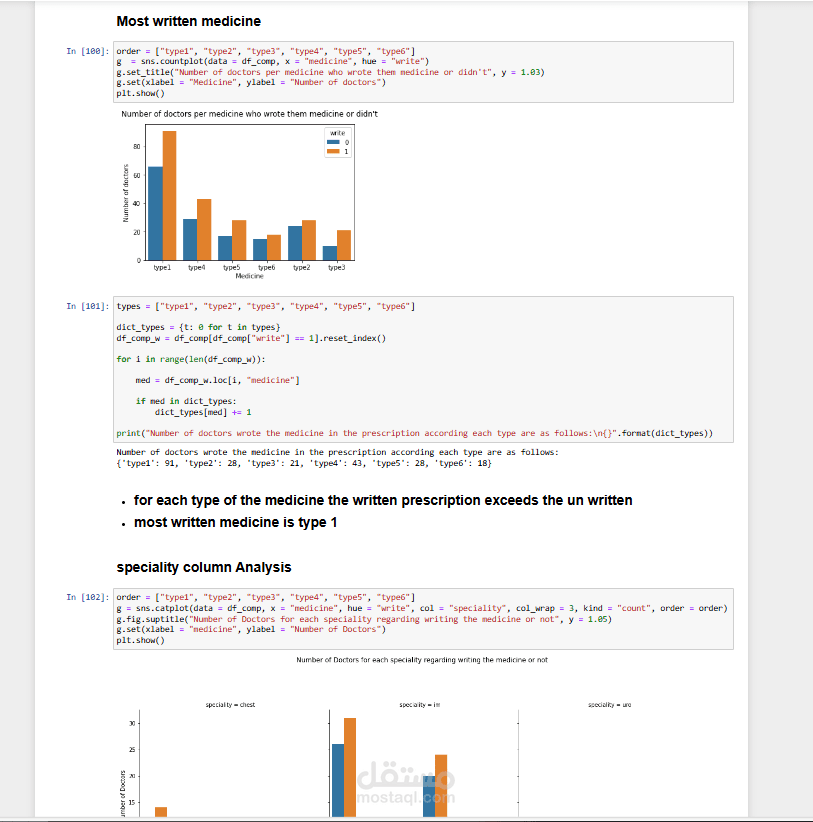Select the In [100] cell prompt
Viewport: 813px width, 822px height.
pos(88,51)
